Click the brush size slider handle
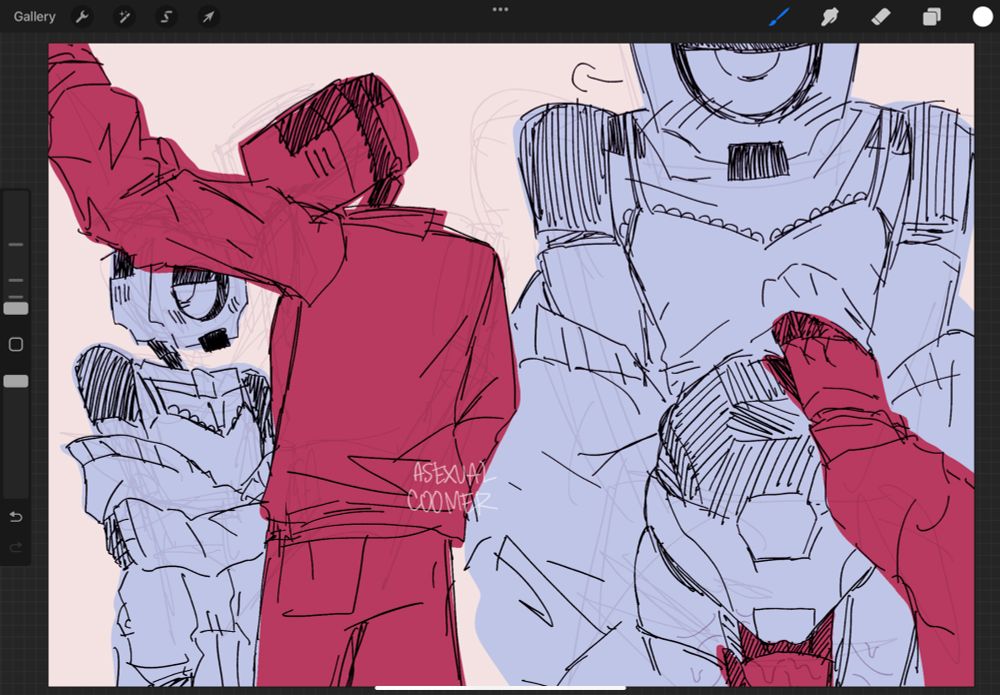The width and height of the screenshot is (1000, 695). [16, 309]
